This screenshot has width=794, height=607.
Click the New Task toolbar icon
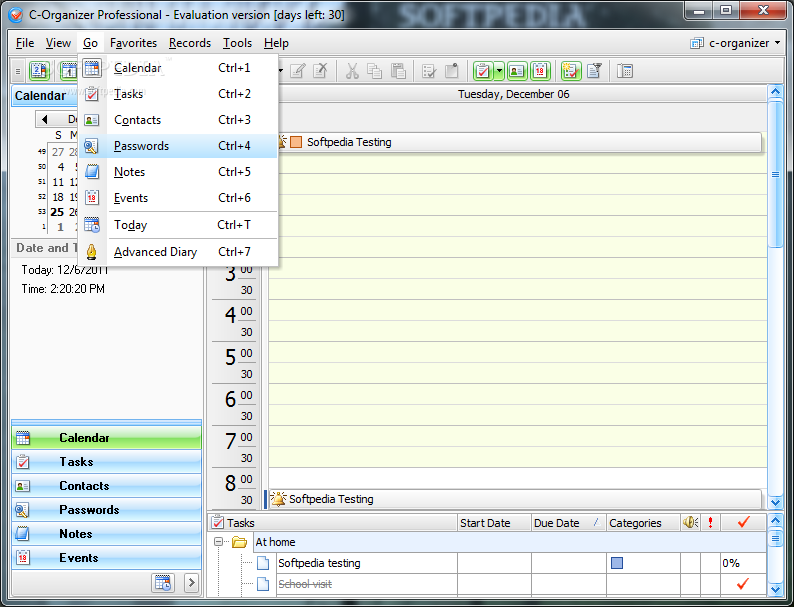483,71
